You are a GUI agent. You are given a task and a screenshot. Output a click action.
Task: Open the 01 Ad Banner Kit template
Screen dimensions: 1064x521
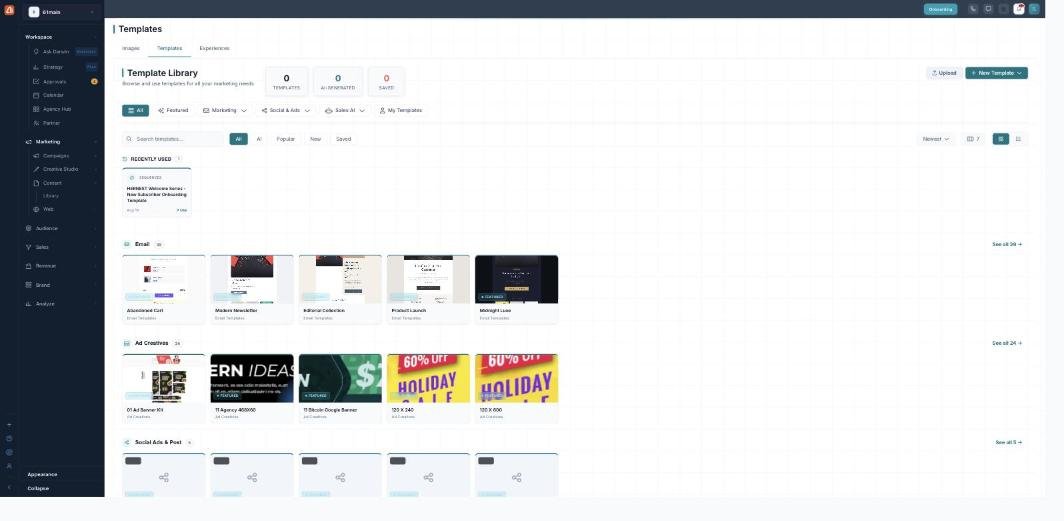(x=164, y=389)
